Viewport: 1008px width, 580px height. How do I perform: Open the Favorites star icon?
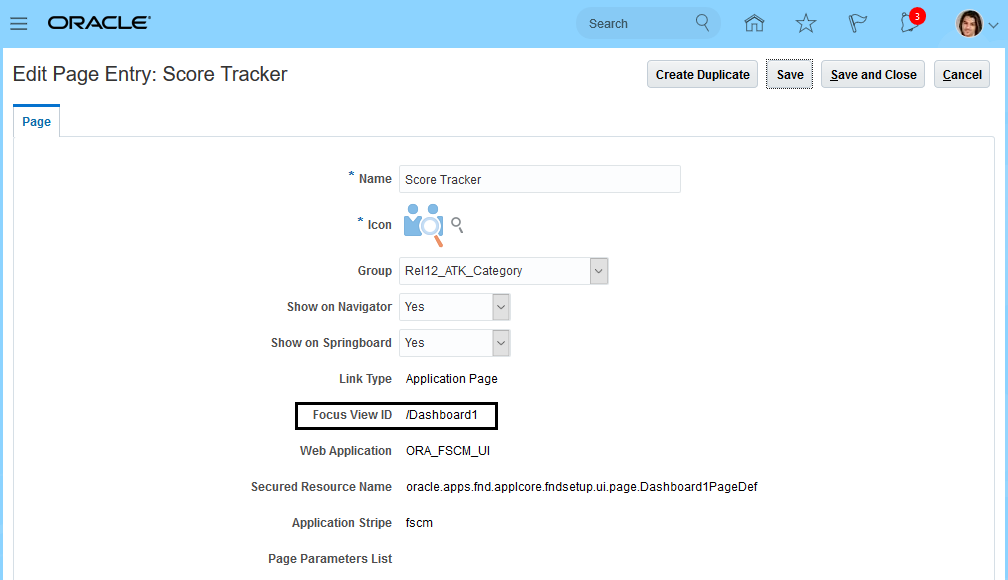[x=806, y=22]
